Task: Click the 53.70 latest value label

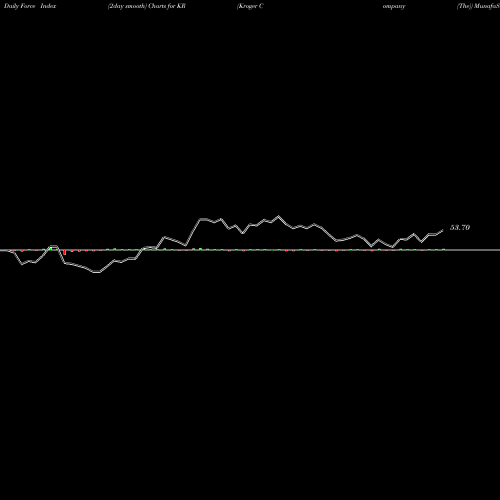Action: click(x=460, y=228)
